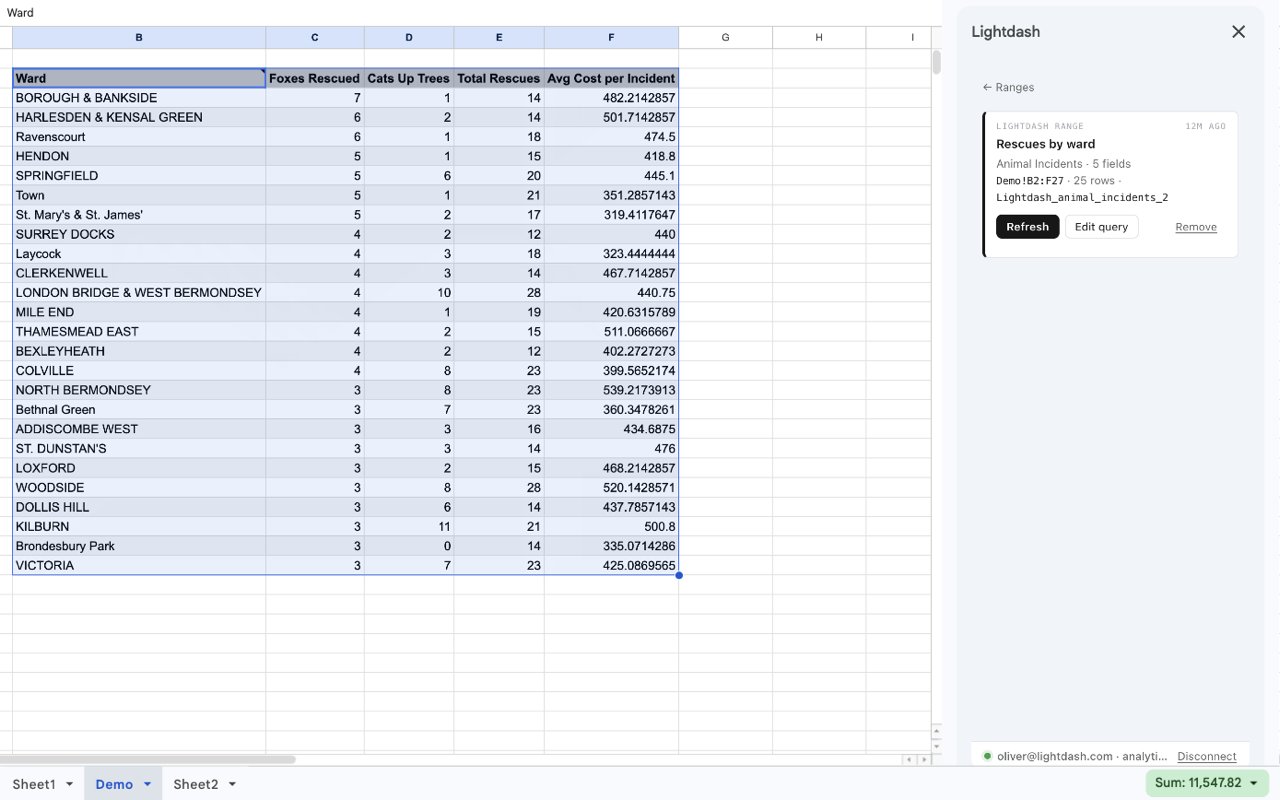
Task: Select column B header
Action: click(x=139, y=37)
